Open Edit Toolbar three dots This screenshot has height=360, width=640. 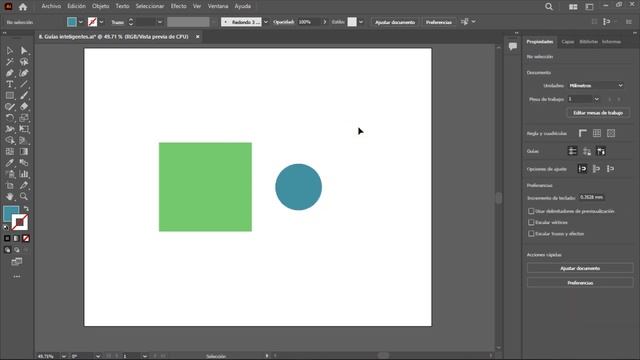click(x=17, y=276)
